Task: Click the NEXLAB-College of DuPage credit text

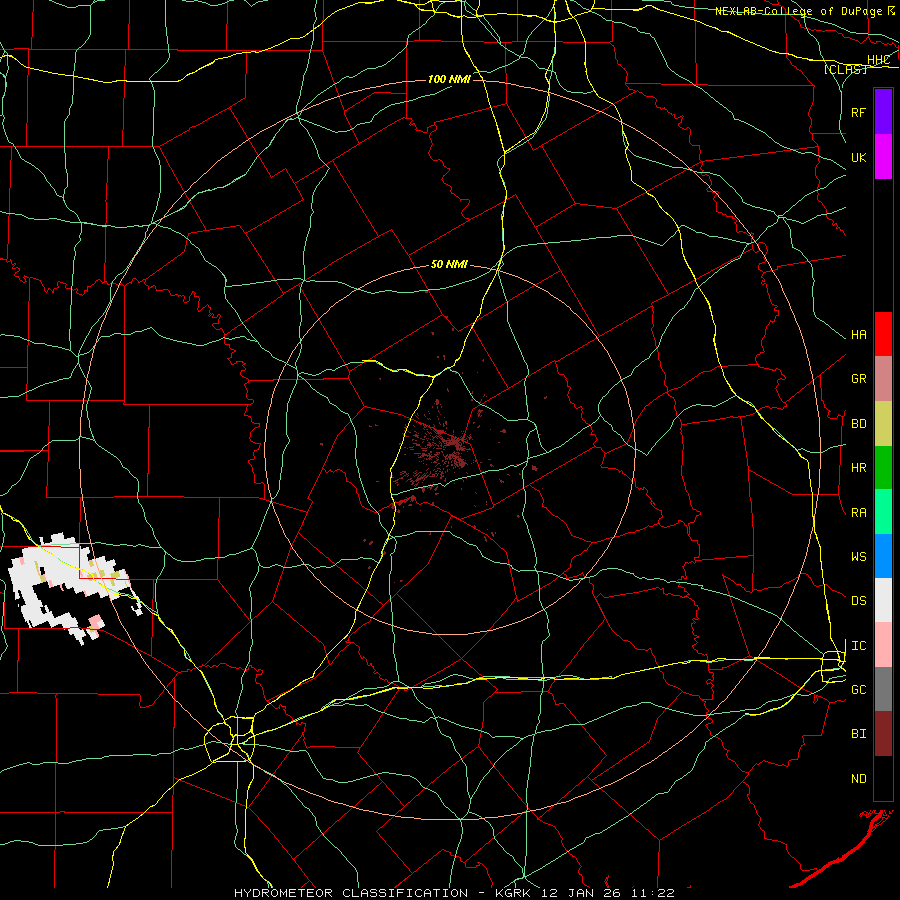Action: click(x=798, y=11)
